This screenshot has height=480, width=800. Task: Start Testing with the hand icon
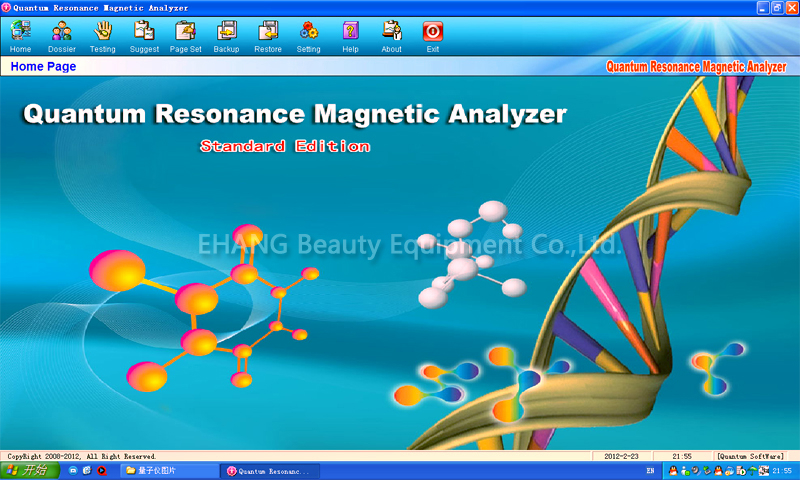pos(102,36)
